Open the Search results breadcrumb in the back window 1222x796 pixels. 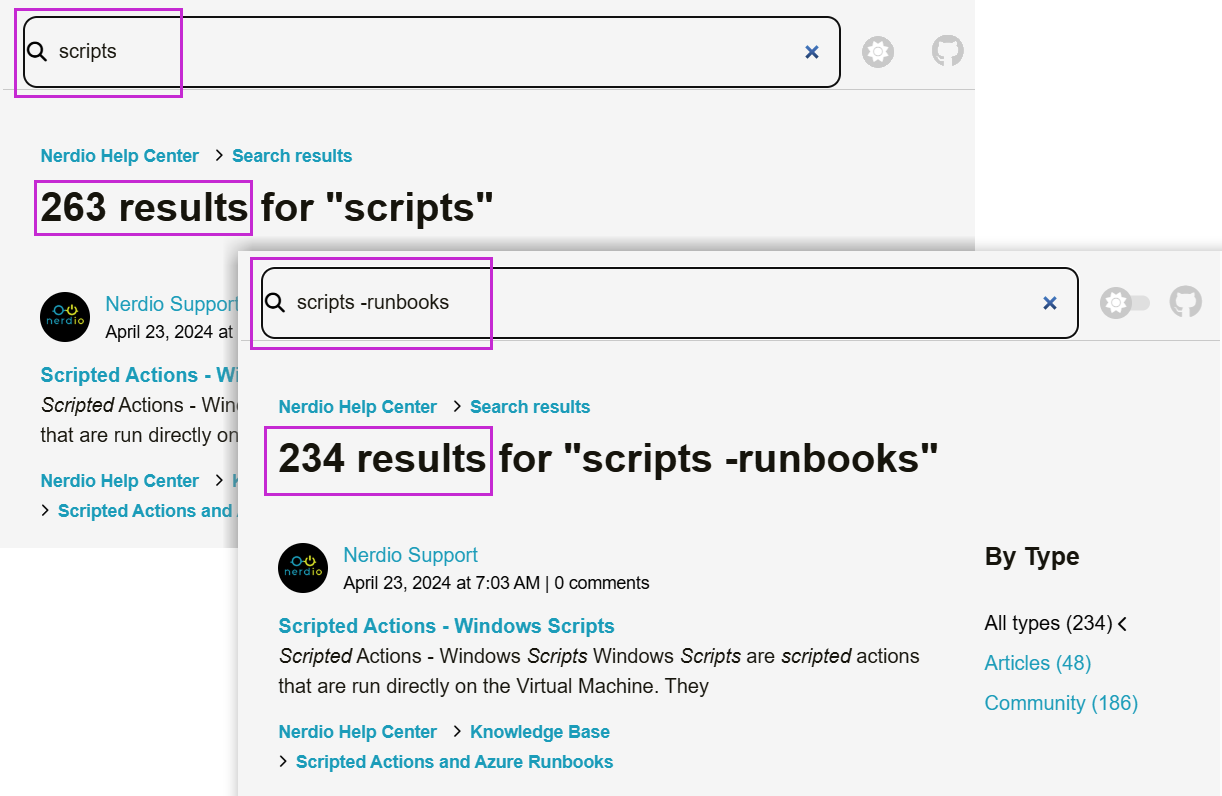click(292, 156)
